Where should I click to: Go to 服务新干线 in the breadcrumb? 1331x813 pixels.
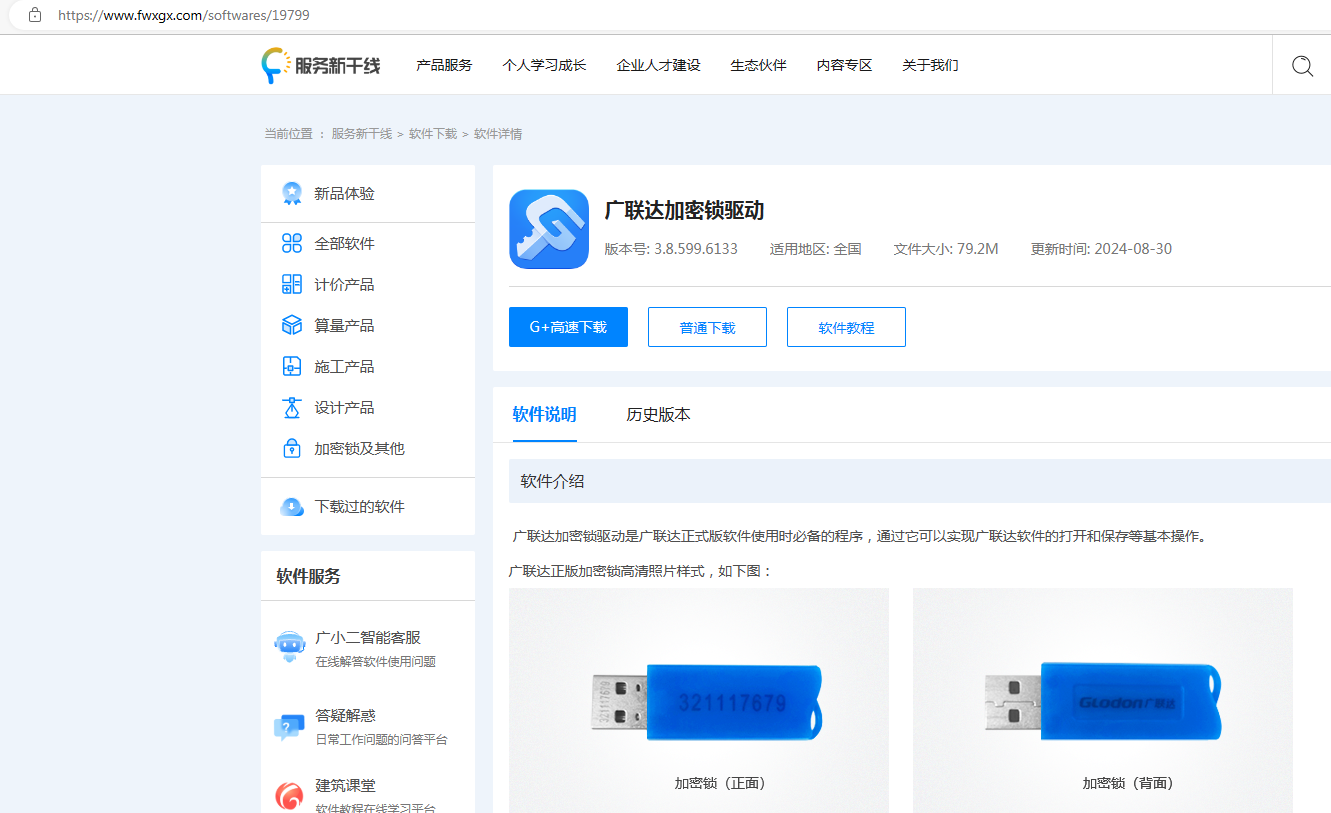[x=361, y=134]
